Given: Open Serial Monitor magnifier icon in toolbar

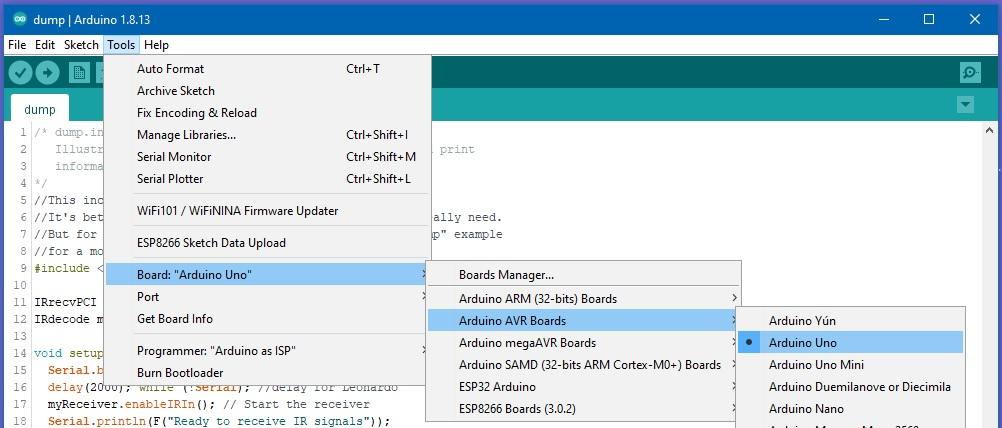Looking at the screenshot, I should [x=970, y=73].
